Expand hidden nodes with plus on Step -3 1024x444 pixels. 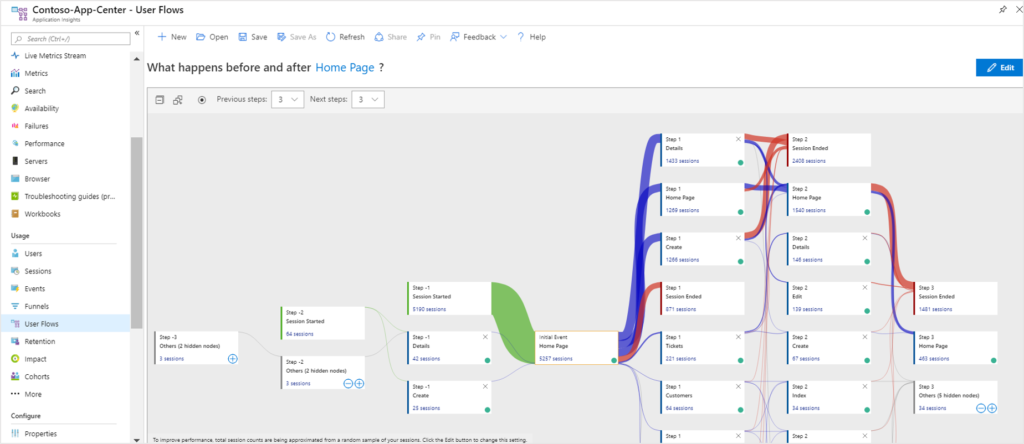coord(232,358)
